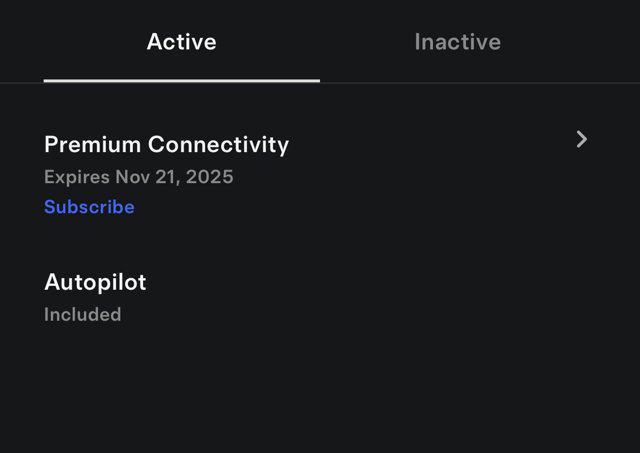Switch to the Inactive tab
This screenshot has height=453, width=640.
tap(457, 42)
